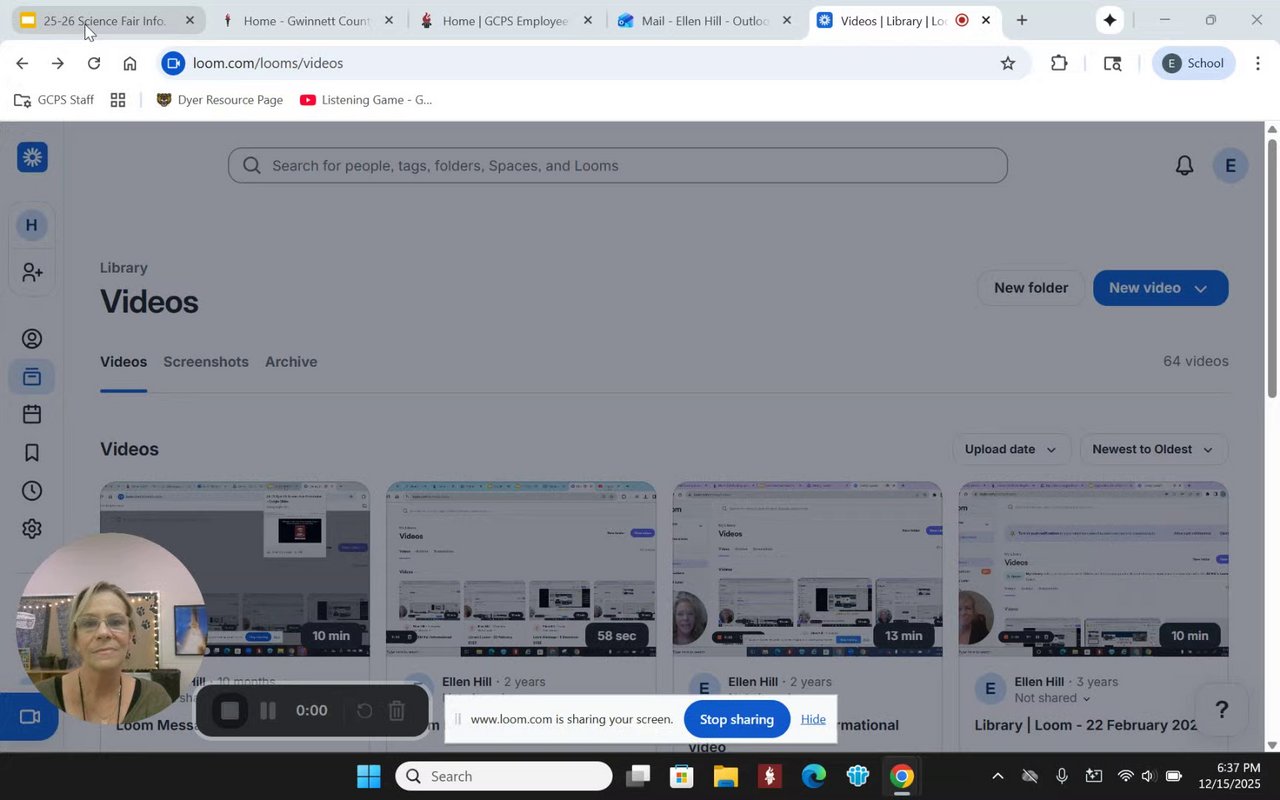1280x800 pixels.
Task: Go back to the previous page
Action: coord(22,63)
